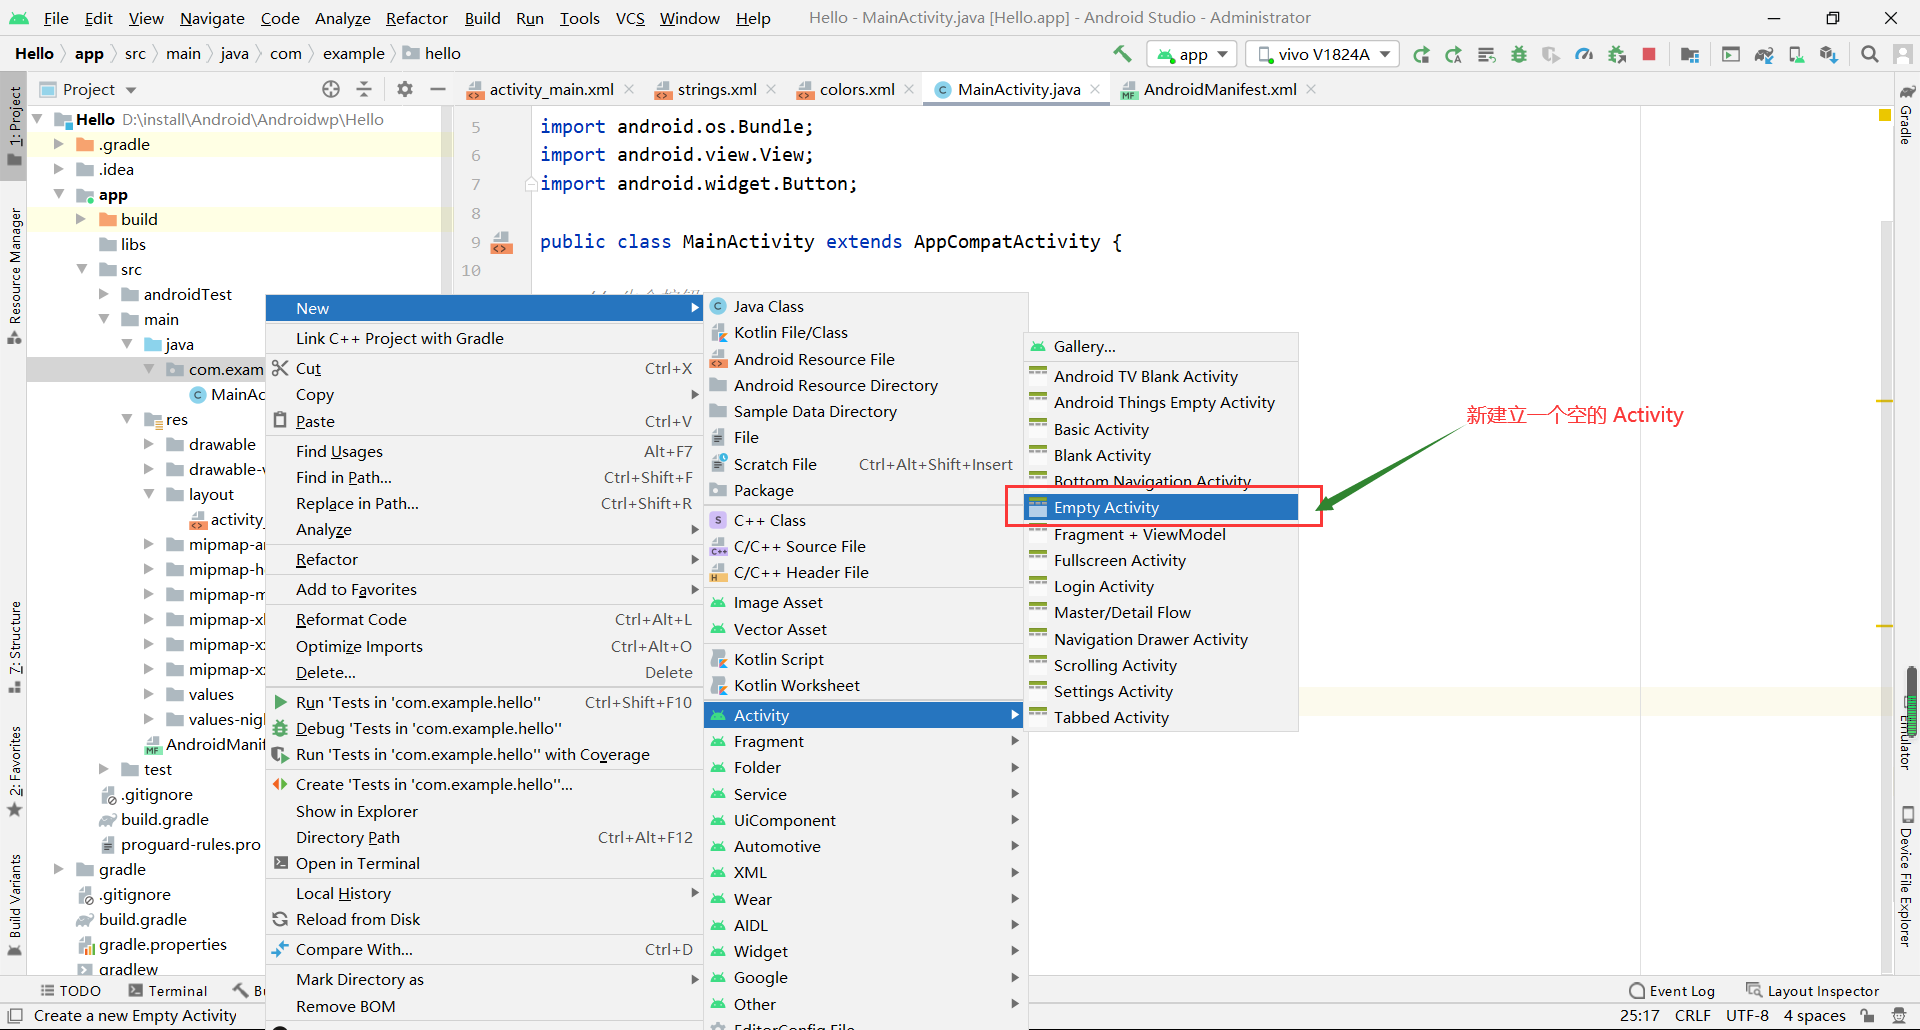
Task: Expand the values folder
Action: pyautogui.click(x=149, y=694)
